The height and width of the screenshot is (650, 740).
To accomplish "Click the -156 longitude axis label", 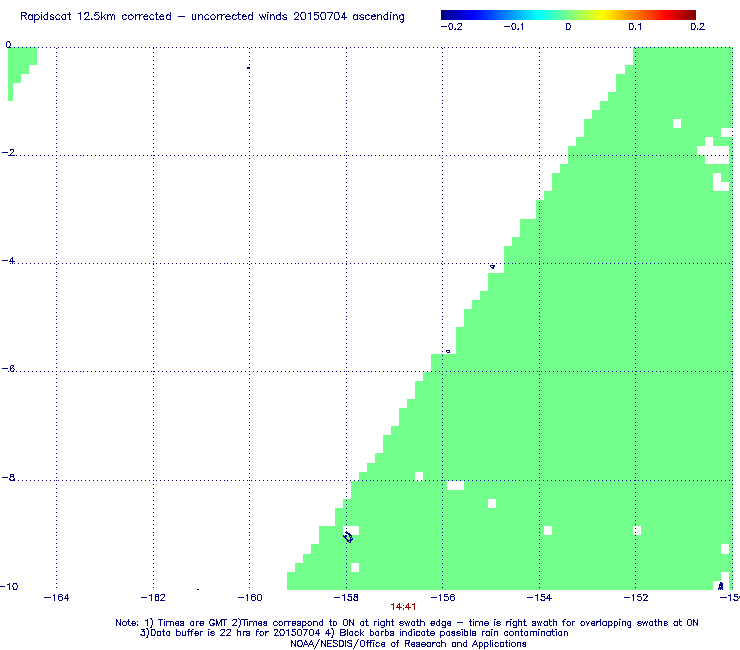I will 443,598.
